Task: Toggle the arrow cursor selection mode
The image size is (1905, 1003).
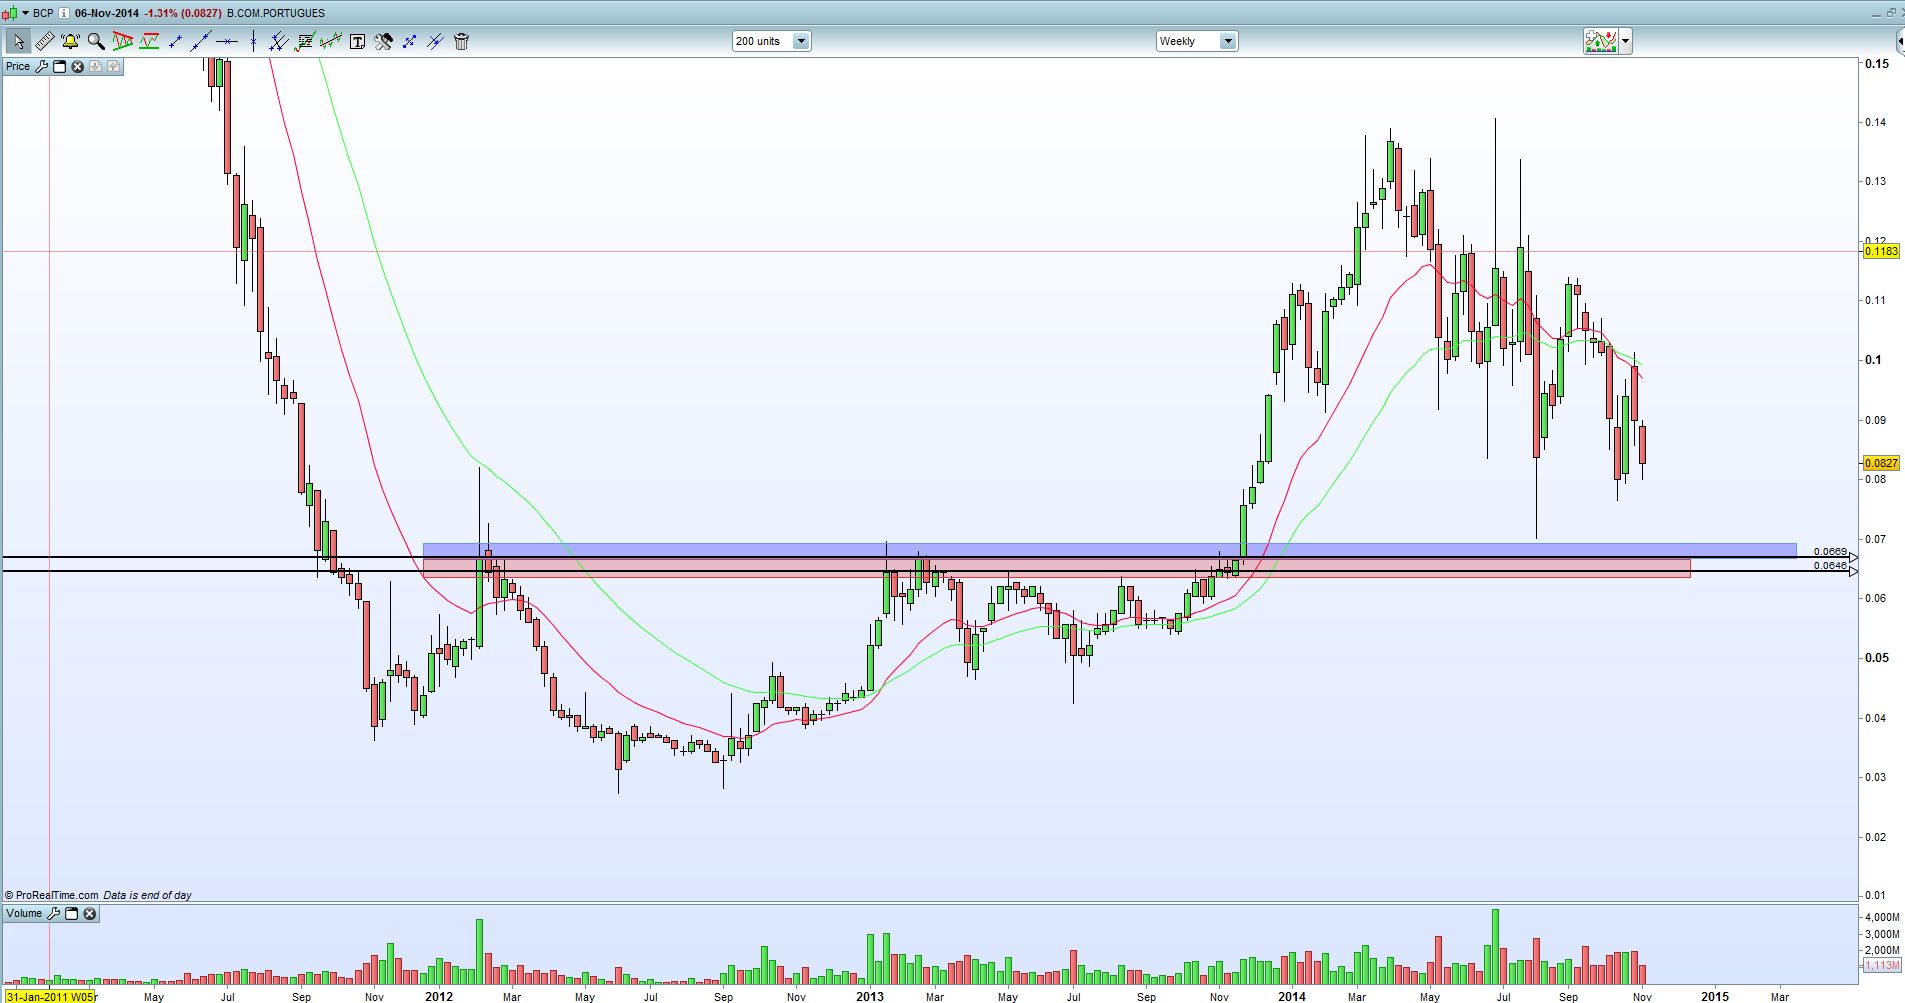Action: coord(18,41)
